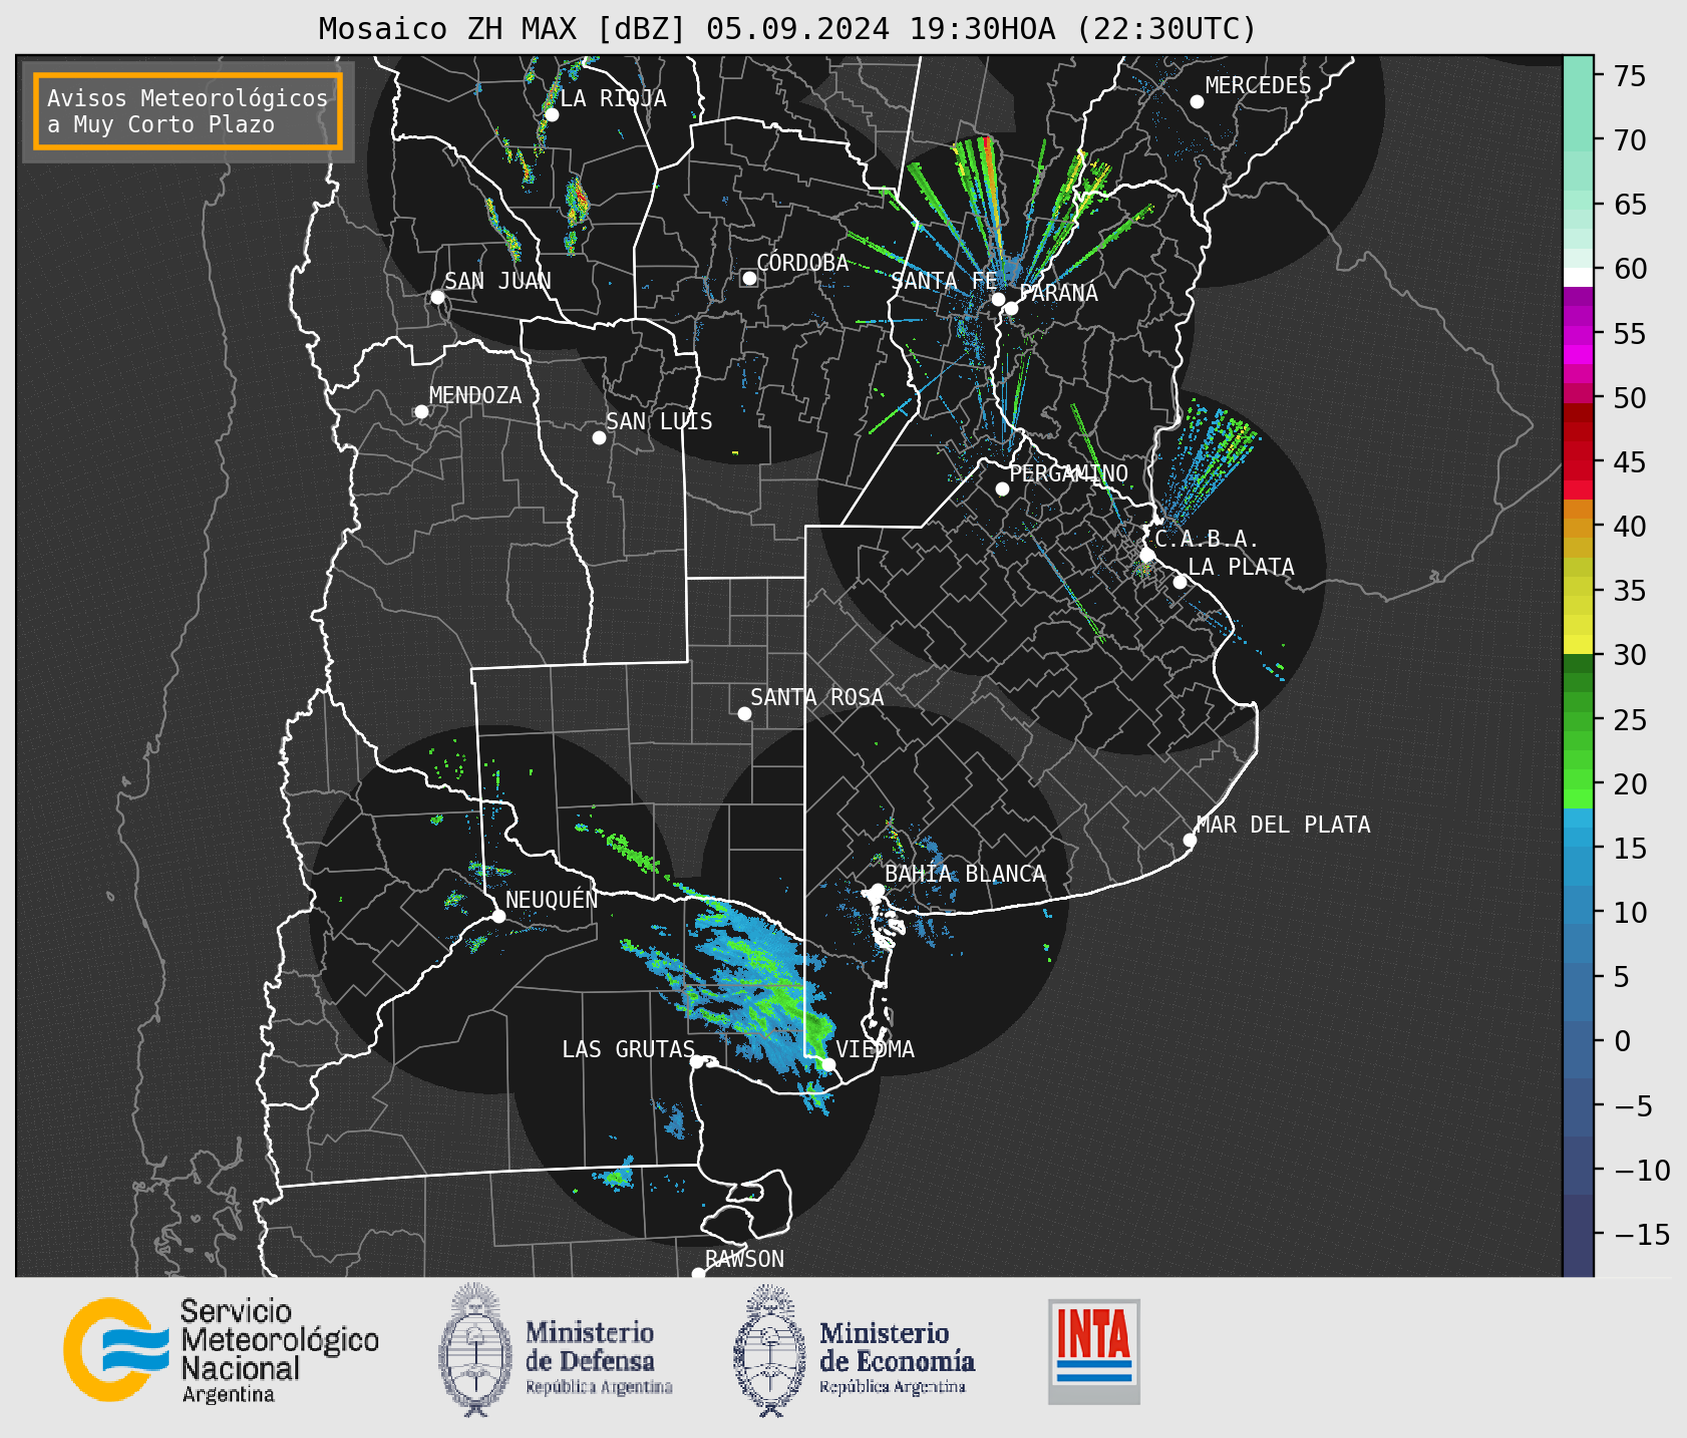The image size is (1687, 1438).
Task: Click the "Ministerio de Defensa" text
Action: pos(590,1347)
